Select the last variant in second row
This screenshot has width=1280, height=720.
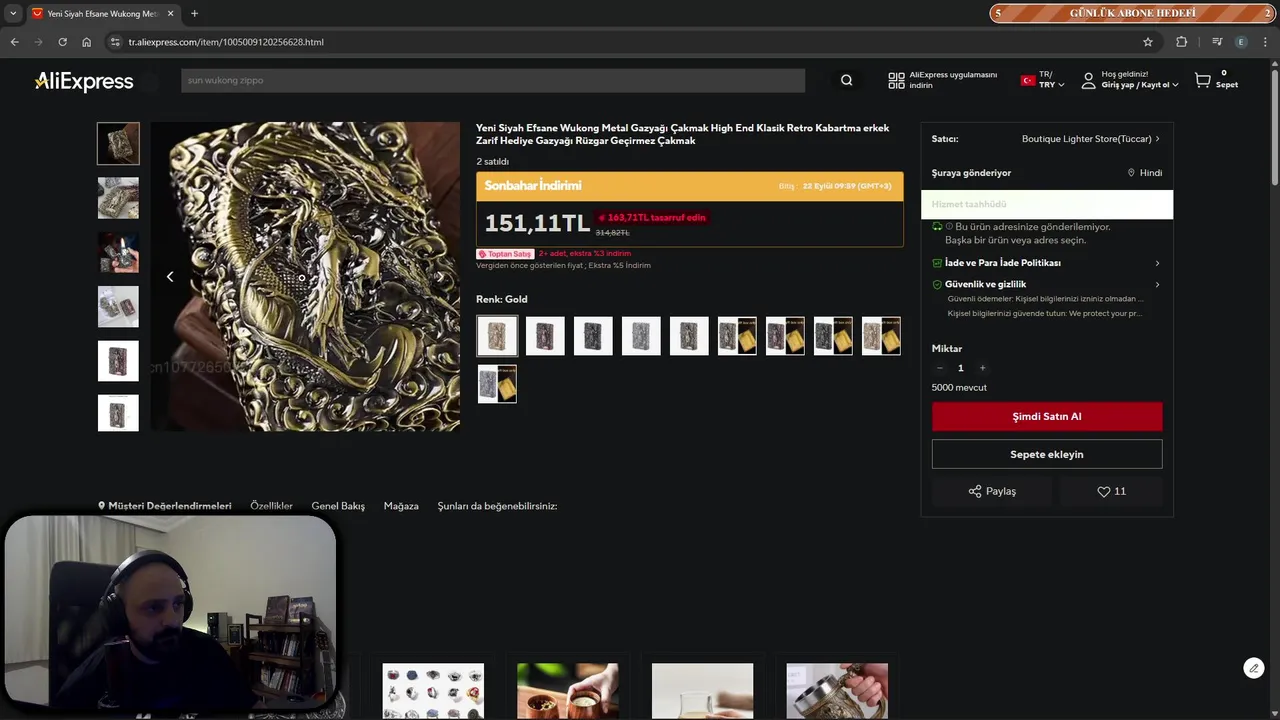497,384
